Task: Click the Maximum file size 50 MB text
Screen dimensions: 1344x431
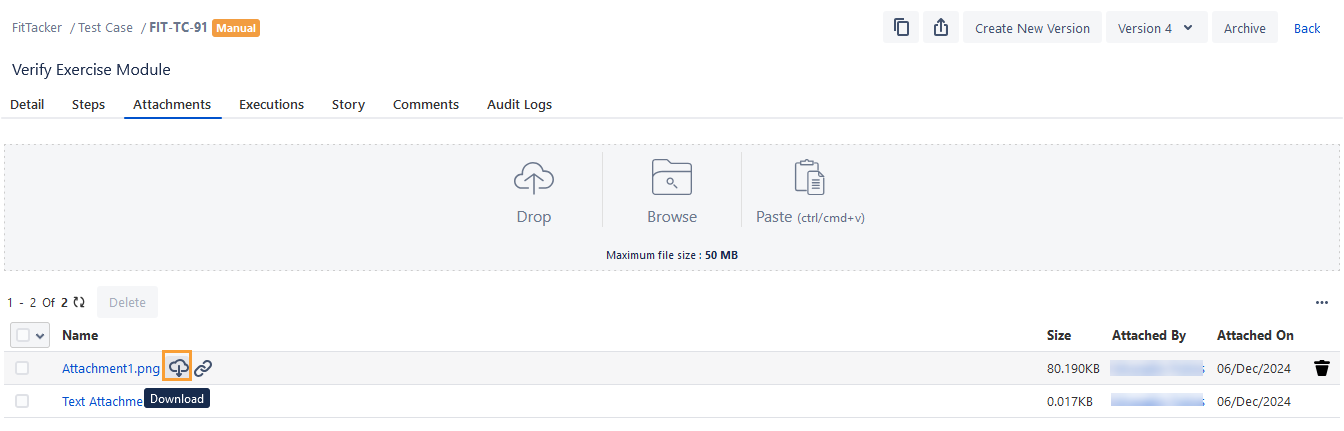Action: [x=672, y=255]
